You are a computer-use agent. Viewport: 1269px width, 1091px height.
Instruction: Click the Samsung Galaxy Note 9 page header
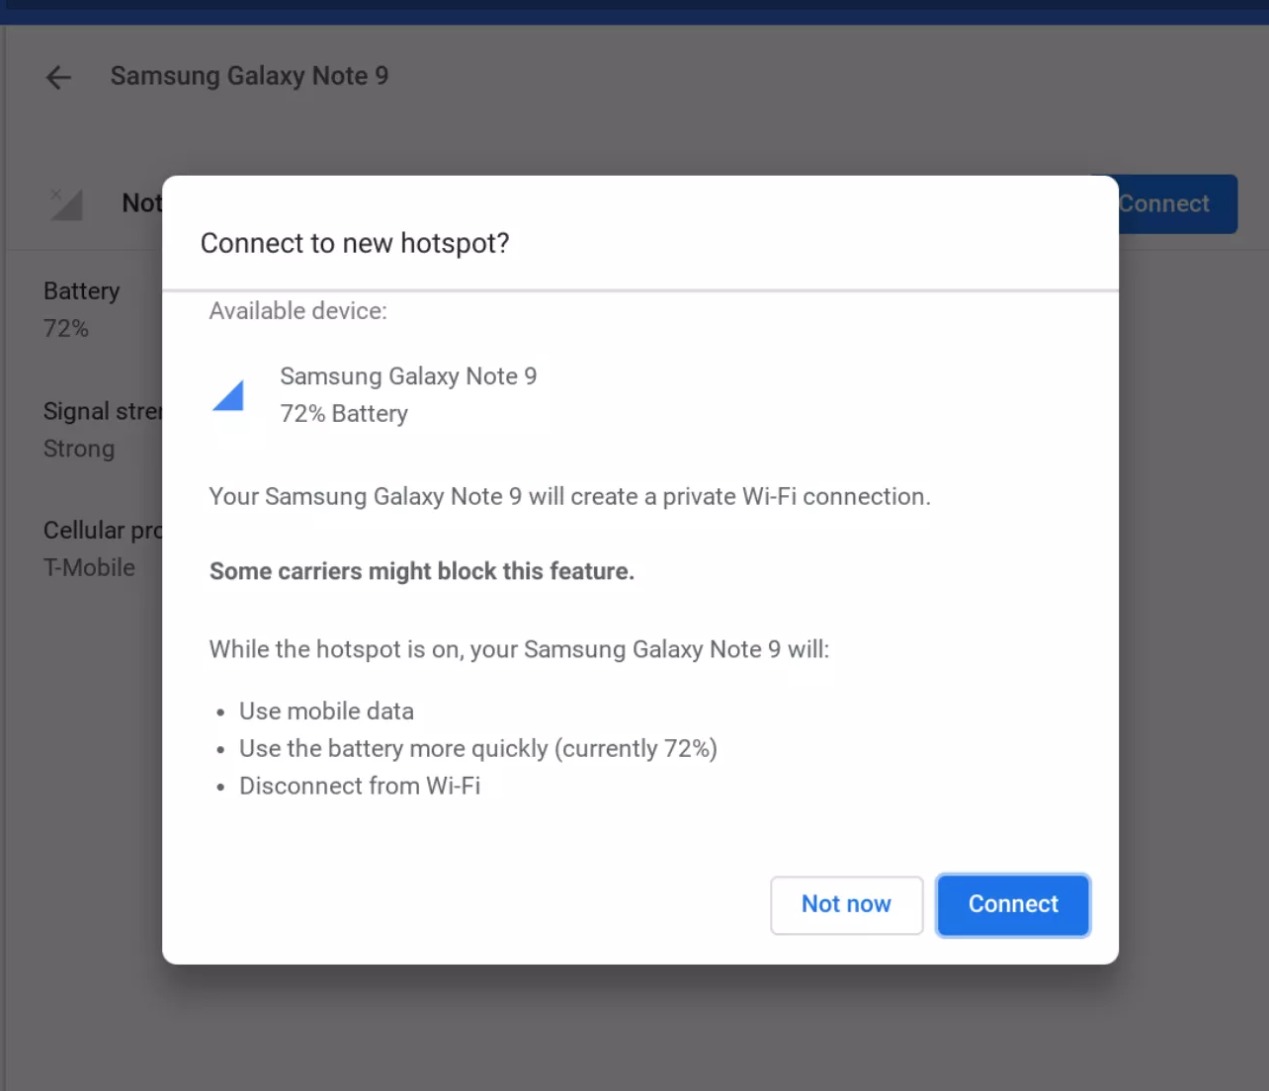(249, 76)
